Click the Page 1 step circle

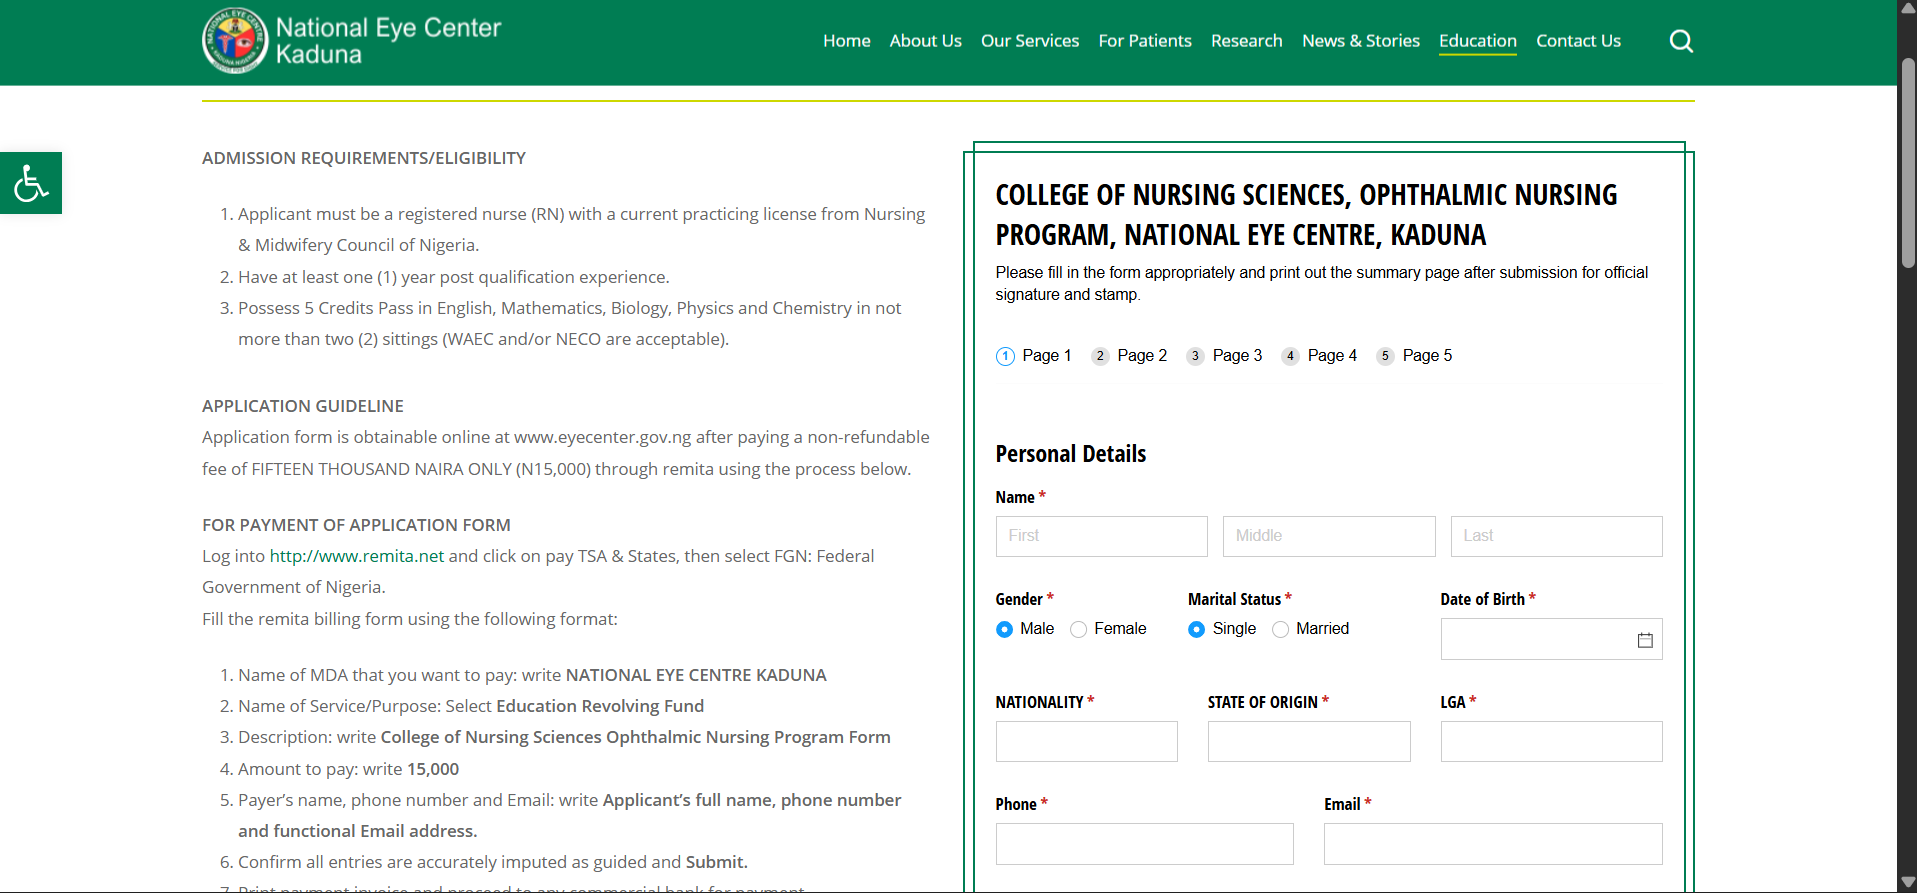1005,356
